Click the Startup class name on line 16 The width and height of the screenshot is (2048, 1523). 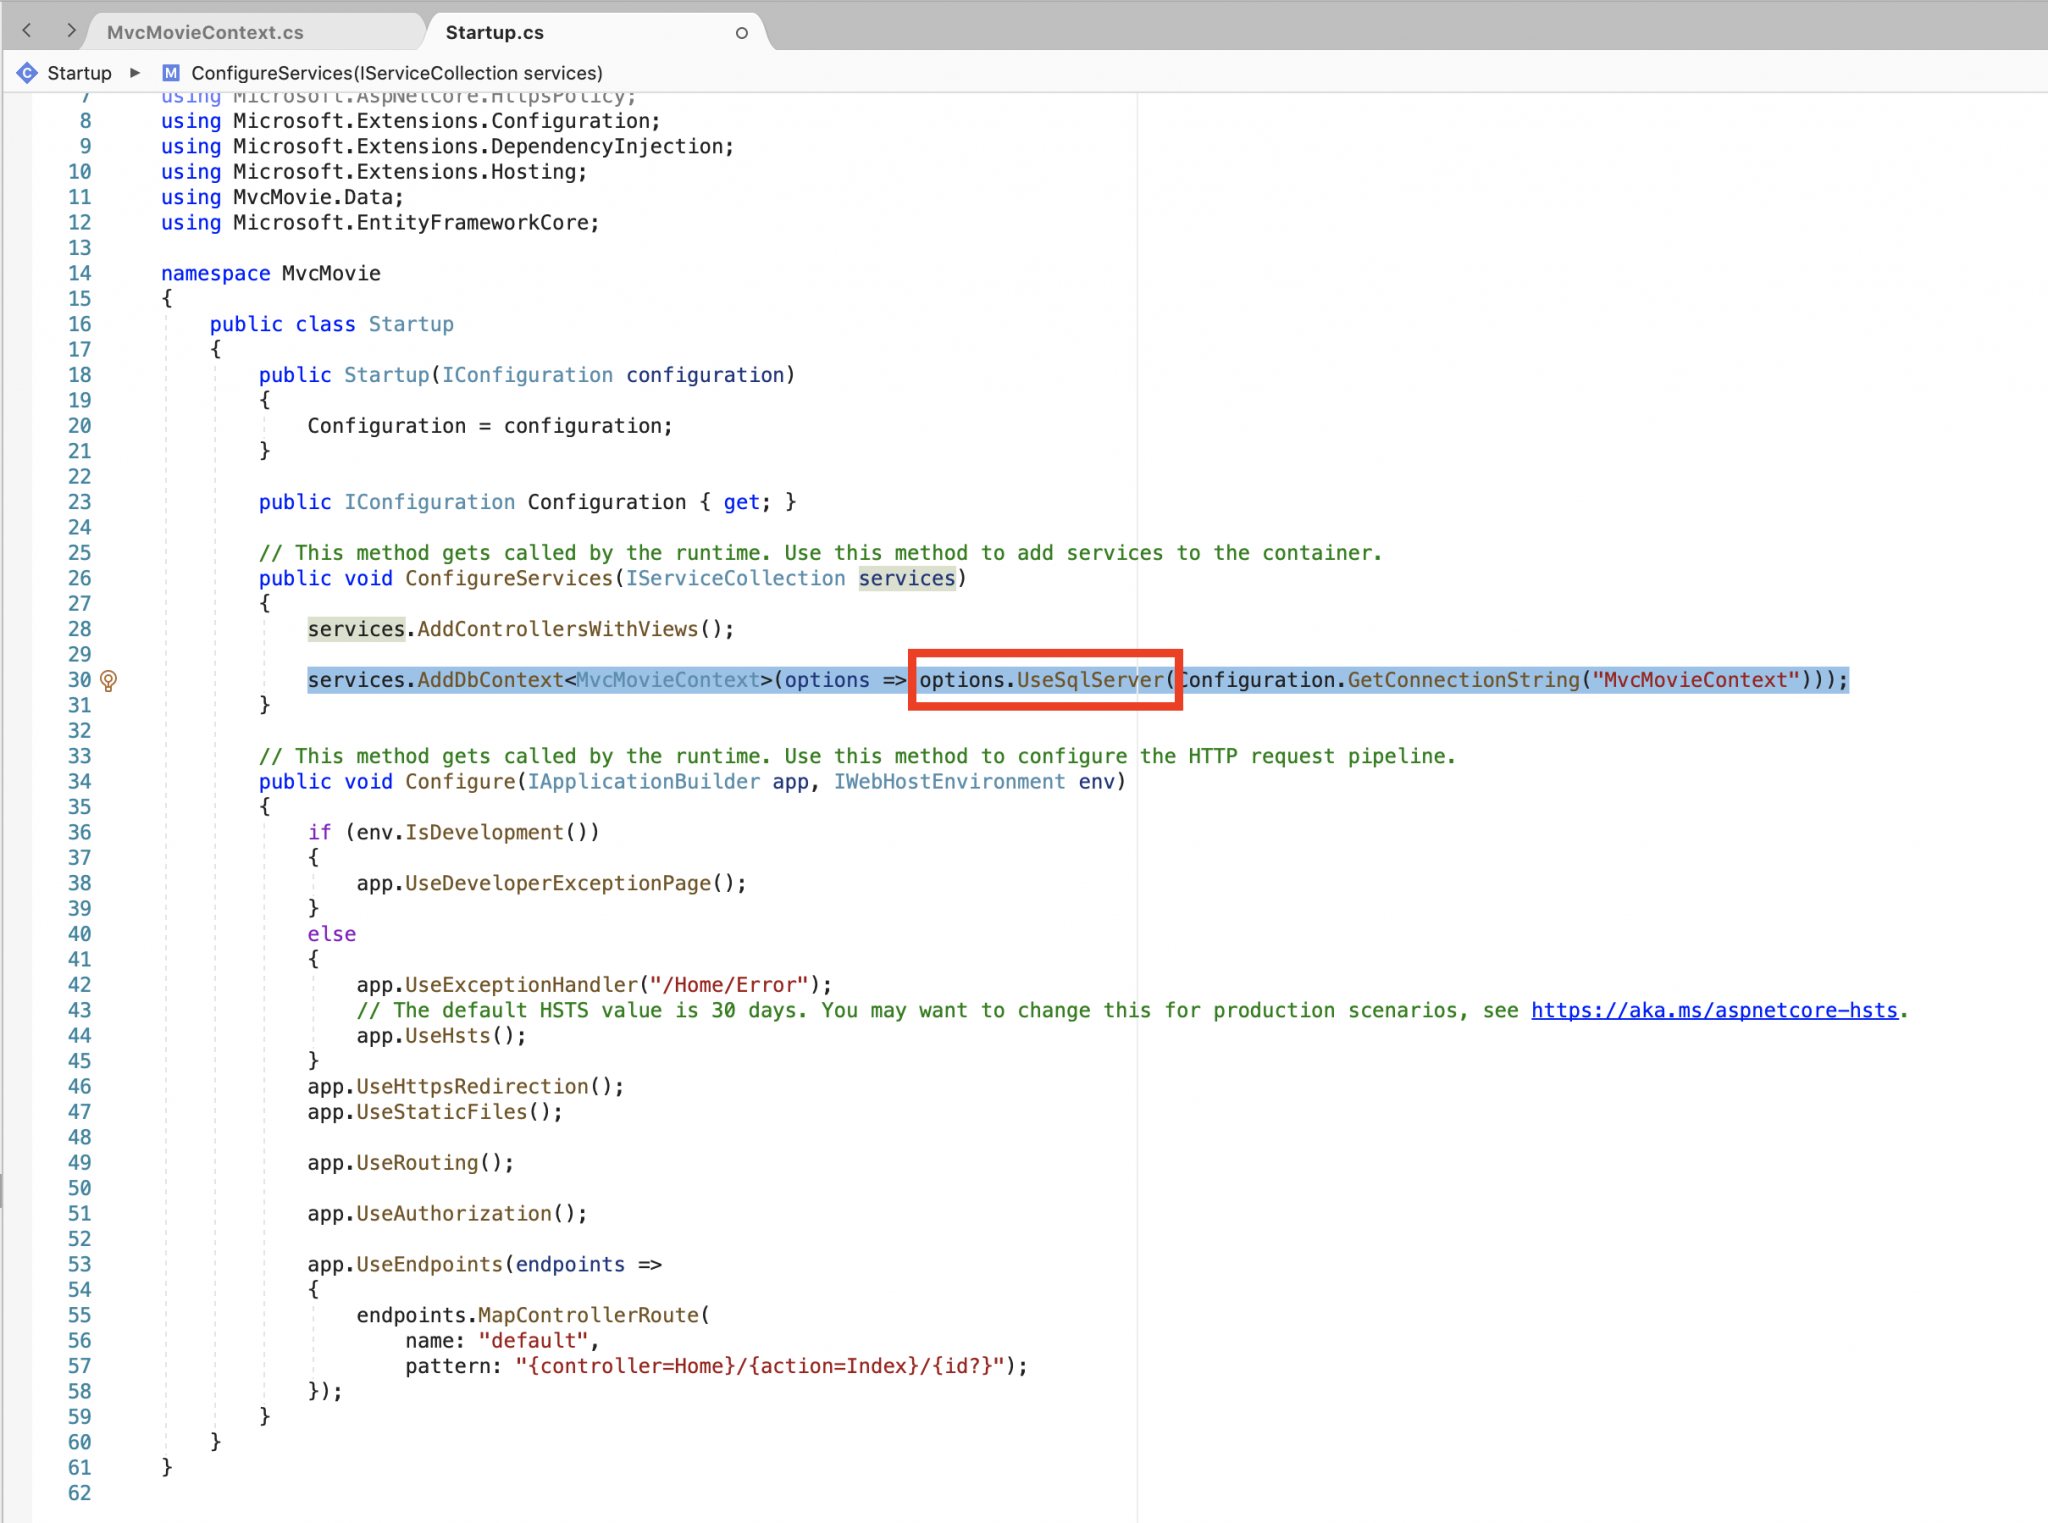[x=411, y=324]
